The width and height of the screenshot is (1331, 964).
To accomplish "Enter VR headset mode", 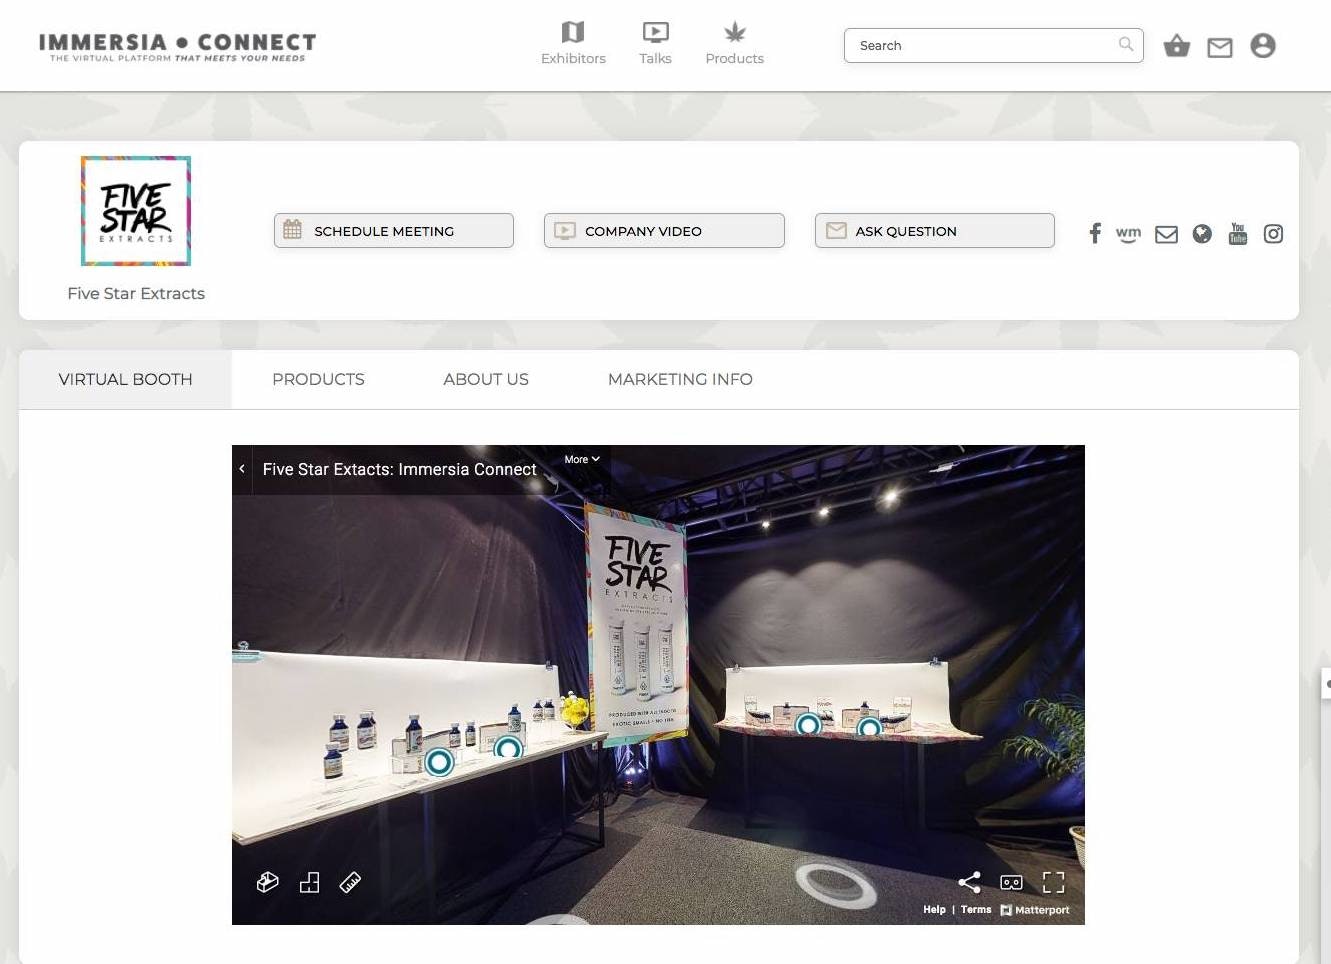I will (x=1012, y=882).
